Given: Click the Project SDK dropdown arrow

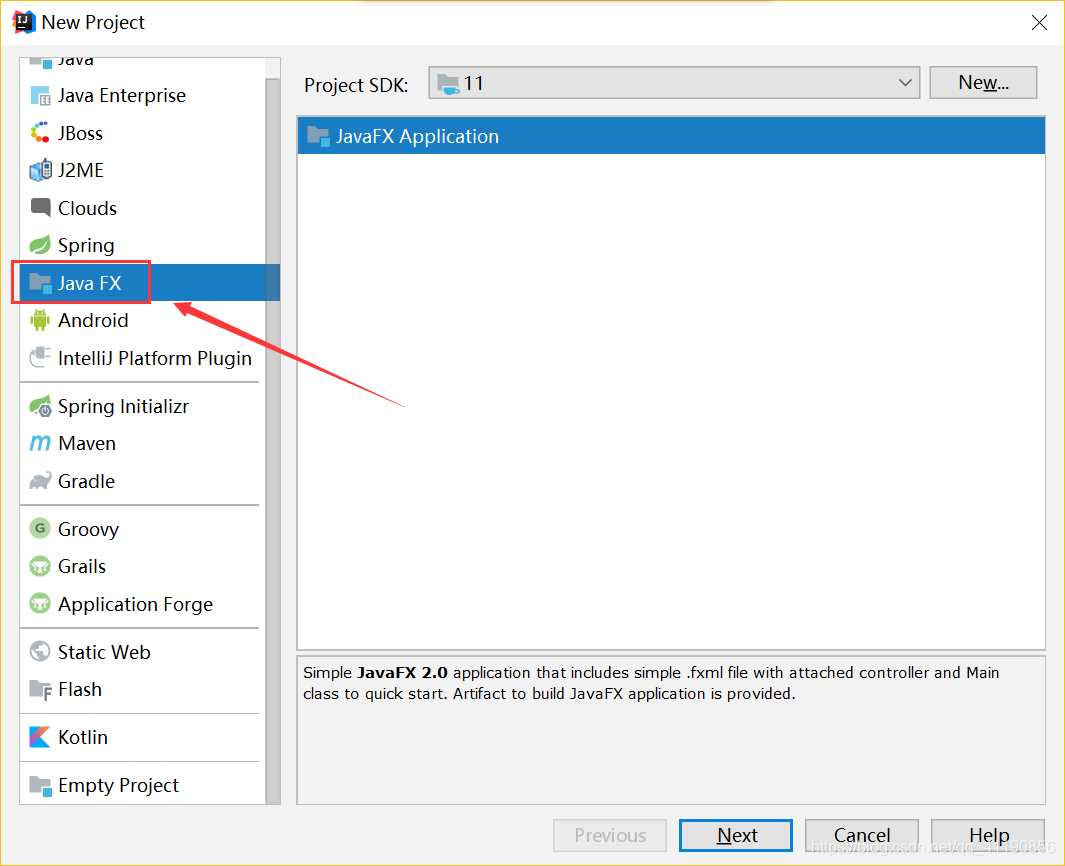Looking at the screenshot, I should tap(905, 83).
